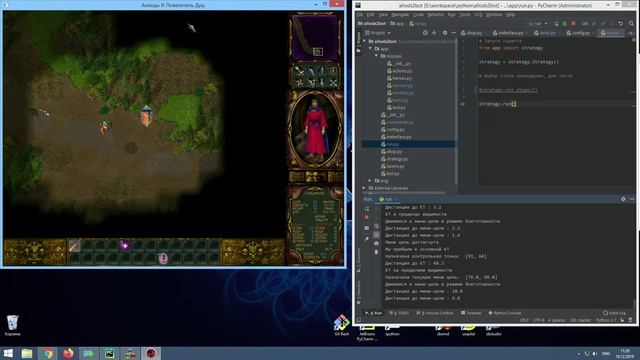The height and width of the screenshot is (360, 640).
Task: Collapse the allods2bot root folder
Action: tap(364, 41)
